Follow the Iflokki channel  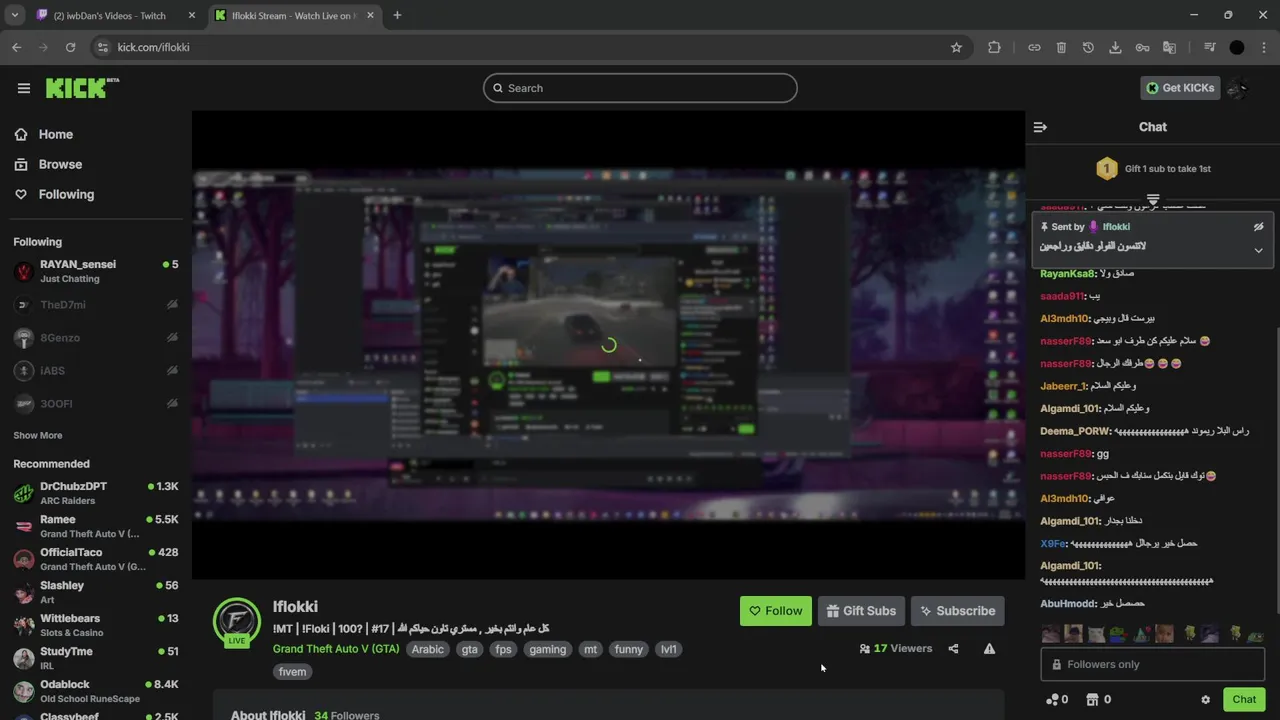(x=776, y=611)
